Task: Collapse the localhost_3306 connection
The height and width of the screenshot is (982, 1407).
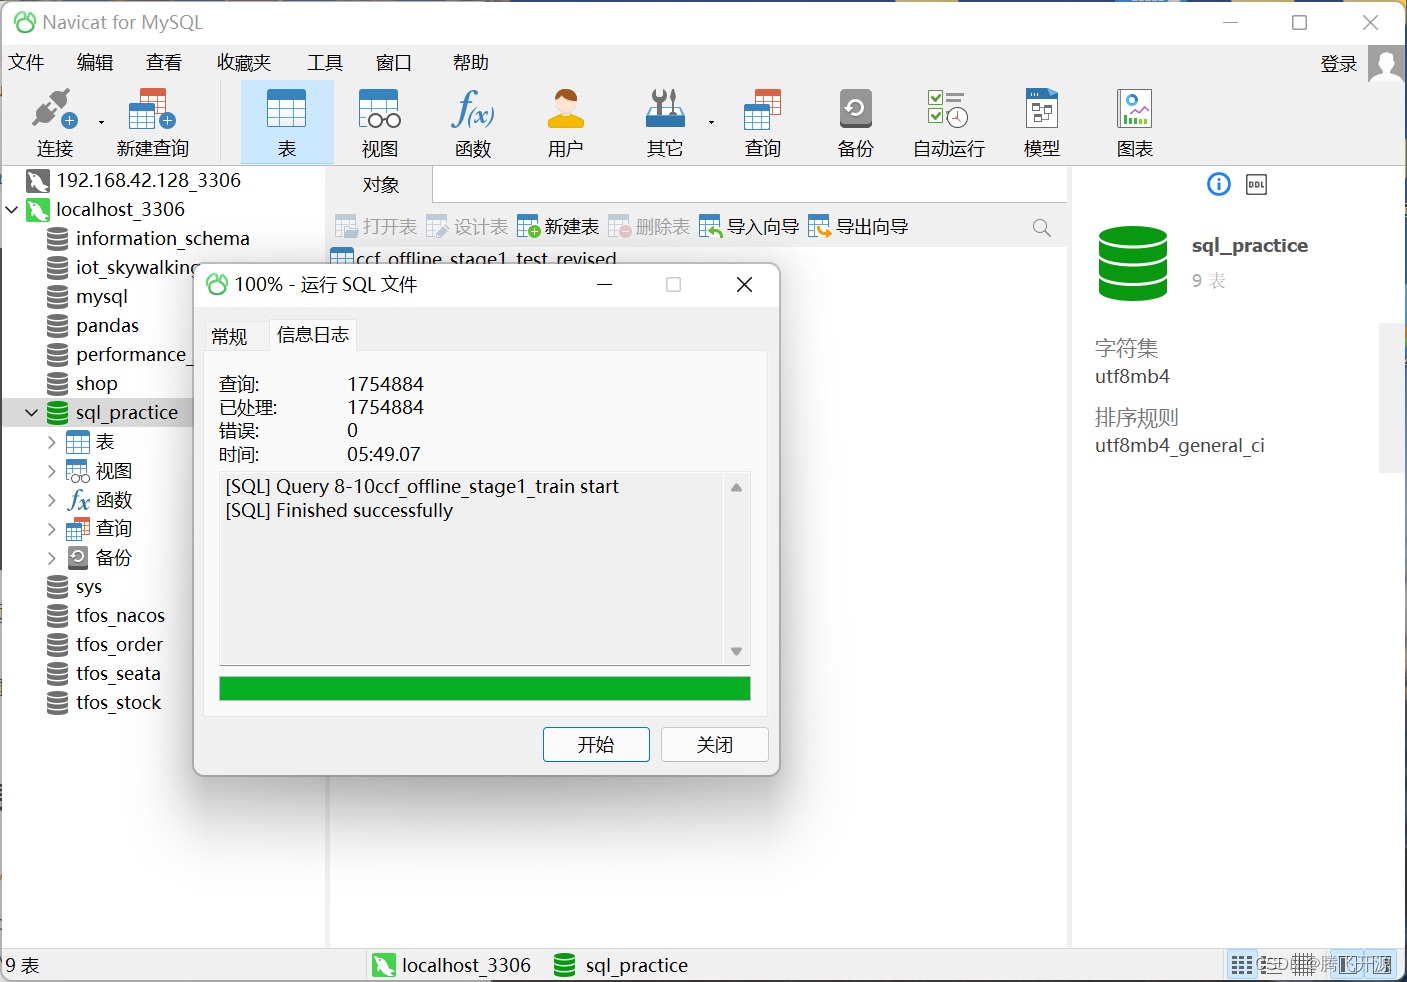Action: click(x=12, y=210)
